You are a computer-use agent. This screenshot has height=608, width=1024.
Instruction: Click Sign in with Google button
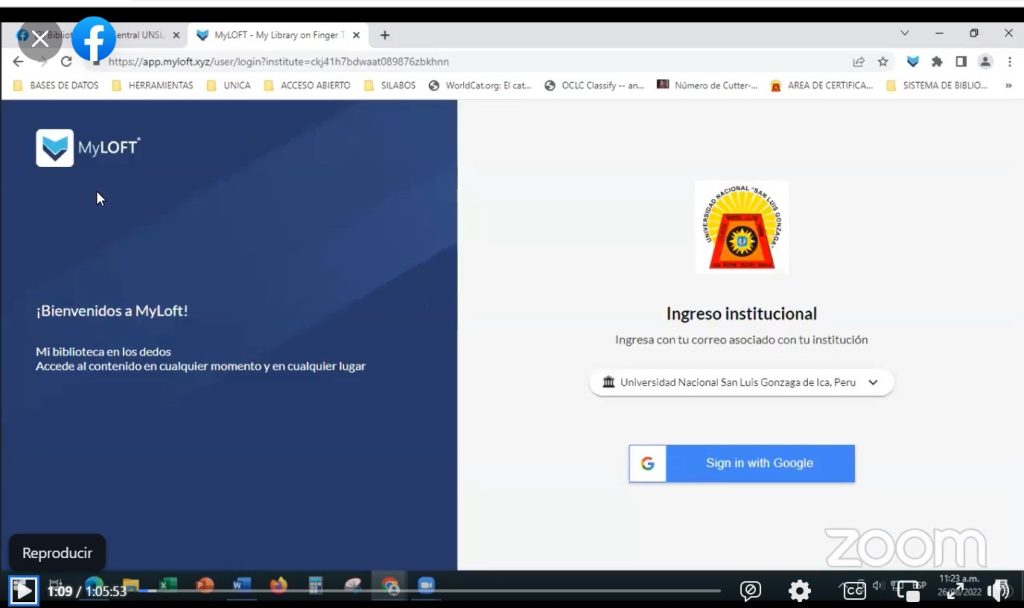[x=741, y=463]
